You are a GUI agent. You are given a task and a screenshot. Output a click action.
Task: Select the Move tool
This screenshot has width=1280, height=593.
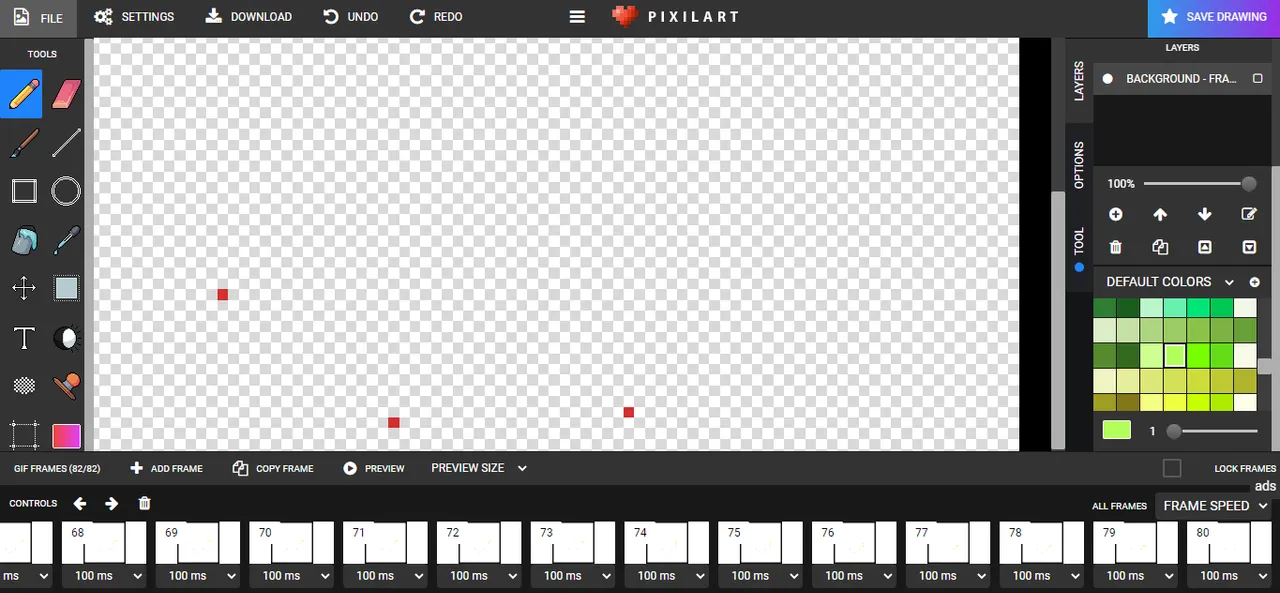(x=23, y=289)
